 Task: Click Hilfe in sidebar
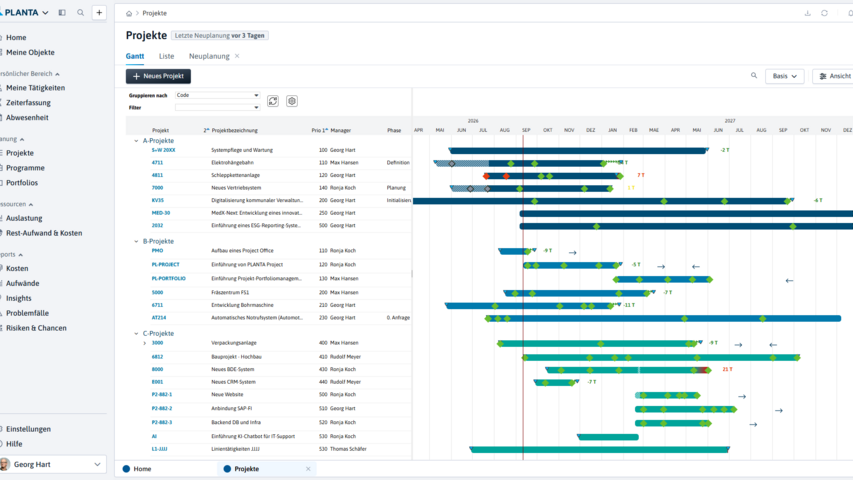tap(14, 444)
